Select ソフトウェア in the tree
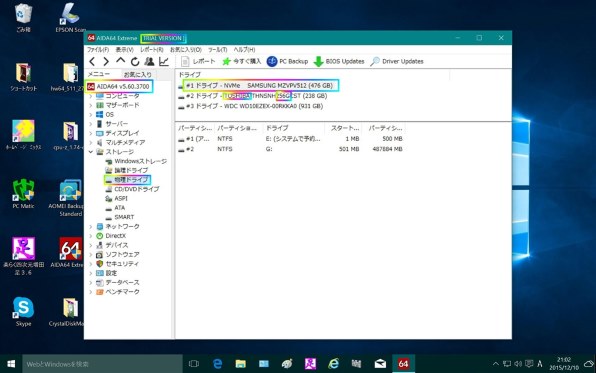This screenshot has width=596, height=373. click(117, 254)
